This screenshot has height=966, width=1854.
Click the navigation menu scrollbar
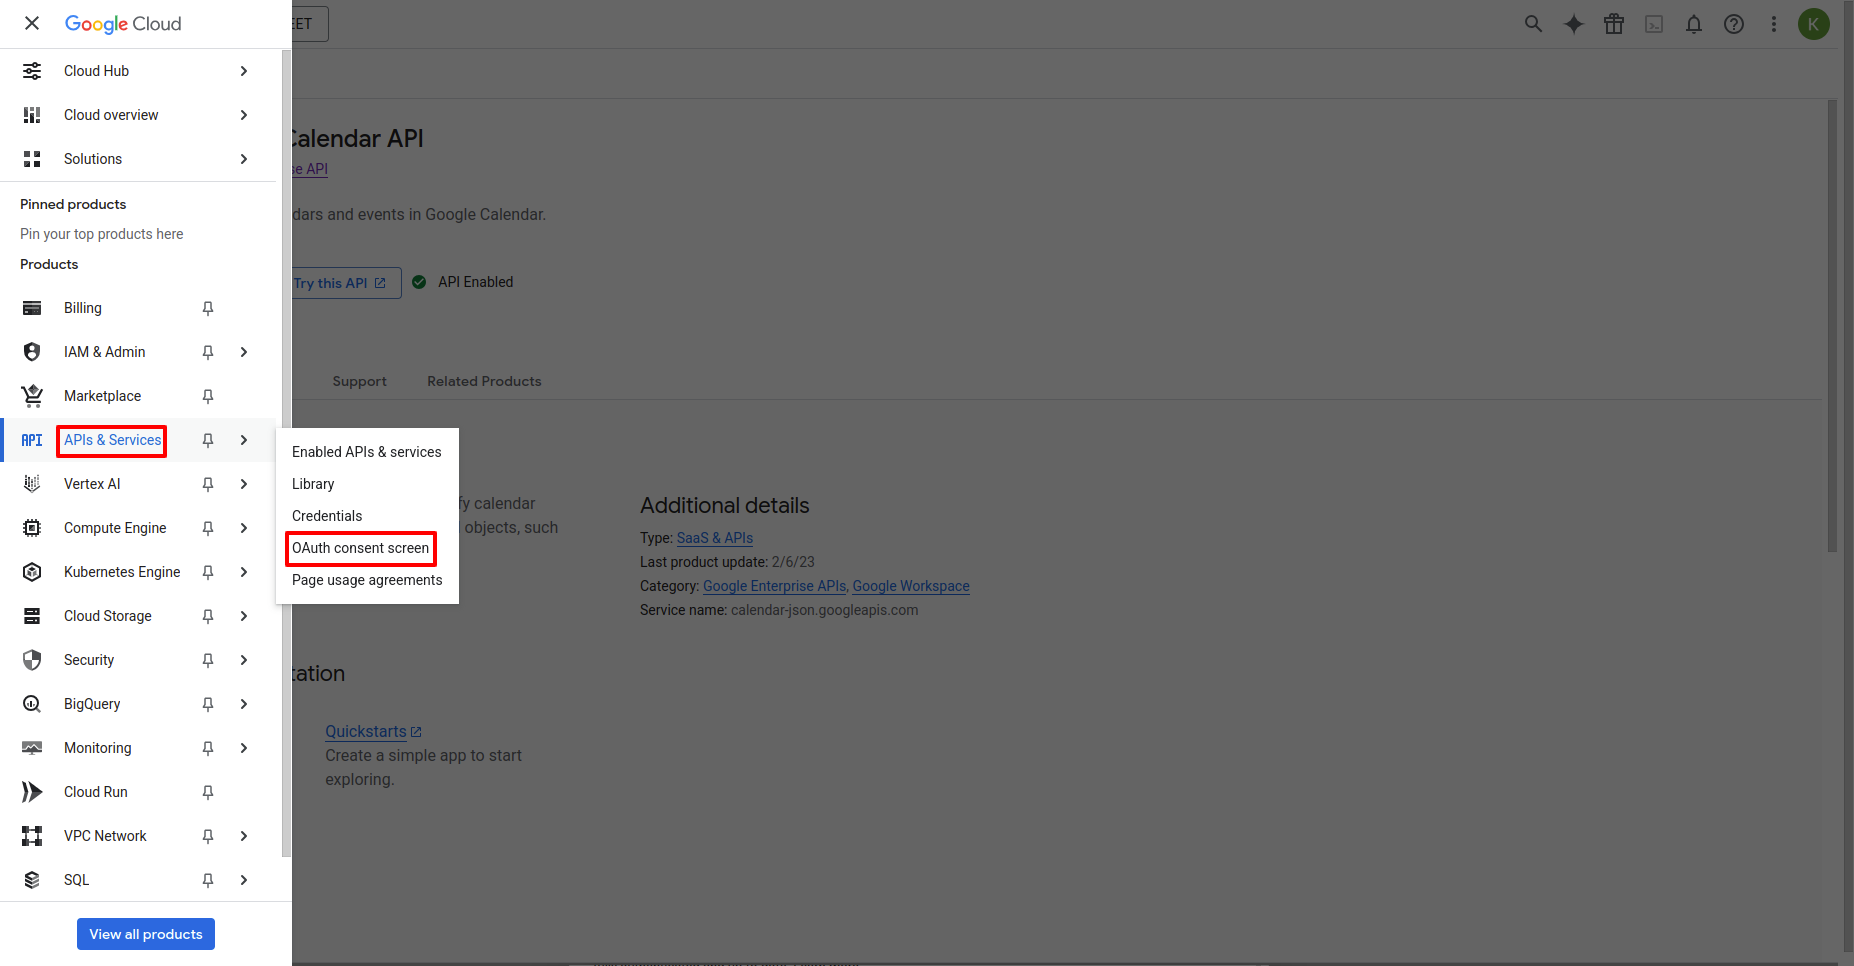286,455
